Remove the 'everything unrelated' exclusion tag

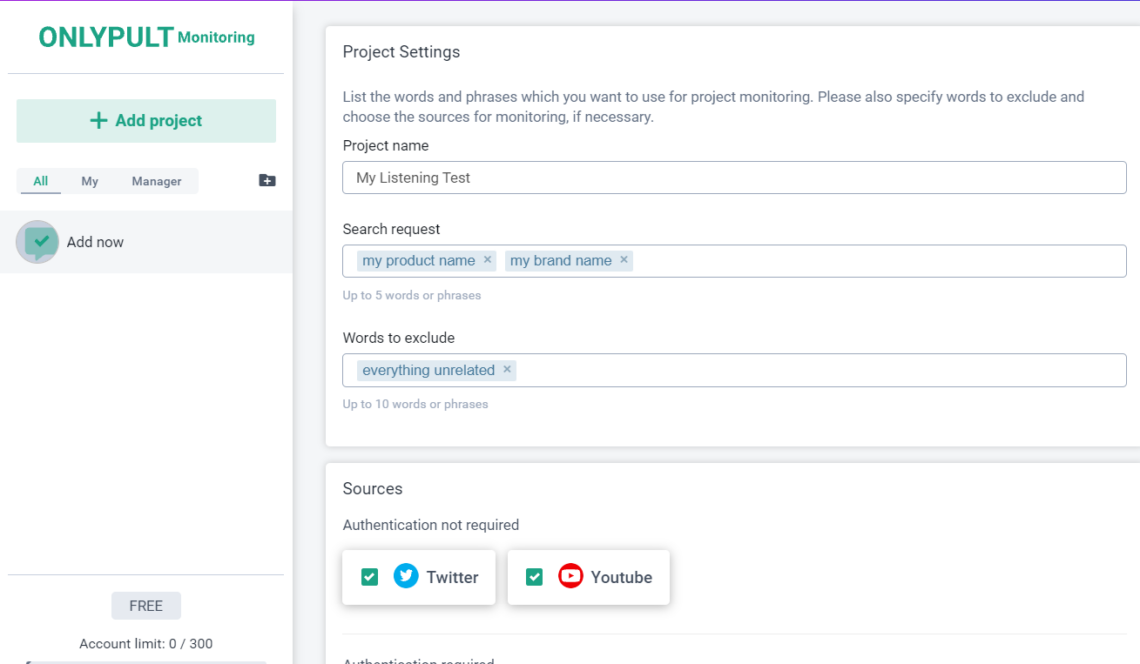pyautogui.click(x=507, y=370)
